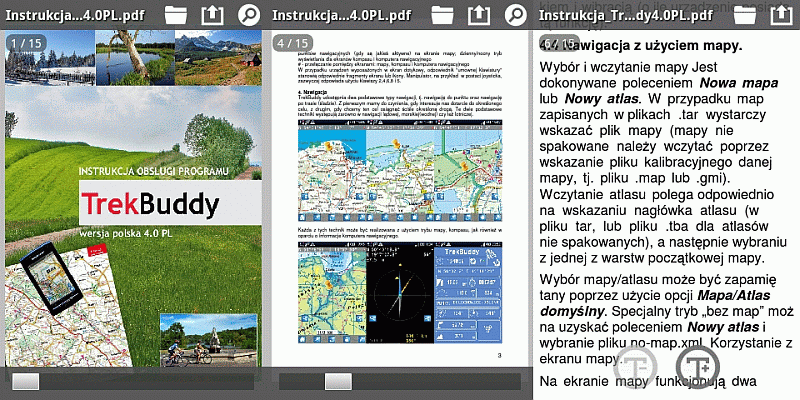Tap the TrekBuddy logo on cover page
The width and height of the screenshot is (800, 400).
[150, 205]
